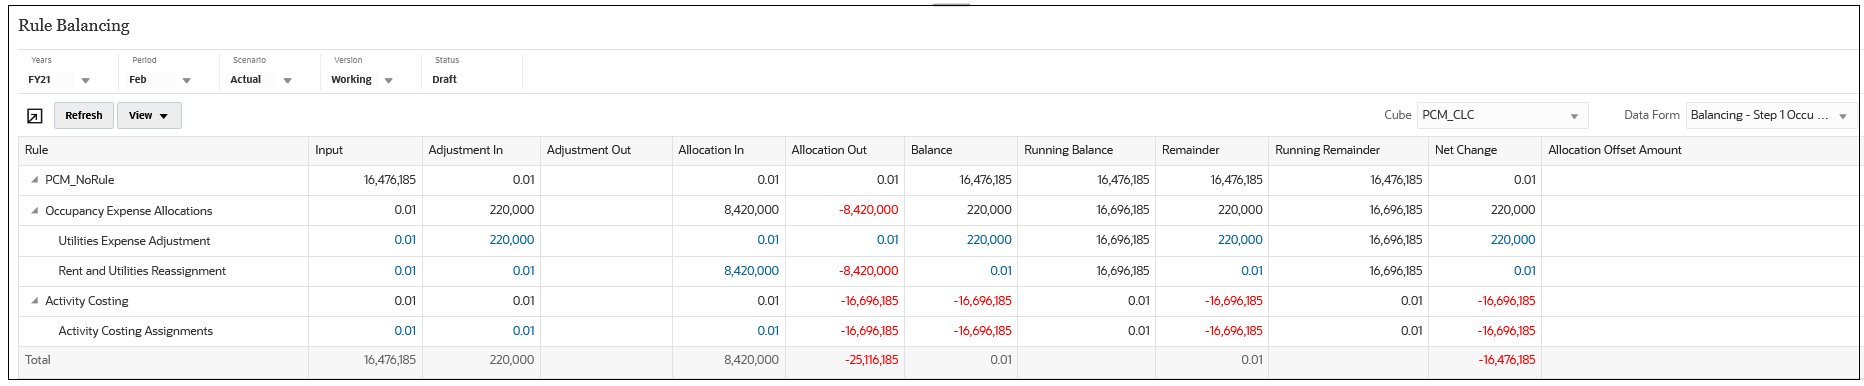Click Total Allocation Out -25,116,185
The height and width of the screenshot is (386, 1864).
click(871, 360)
